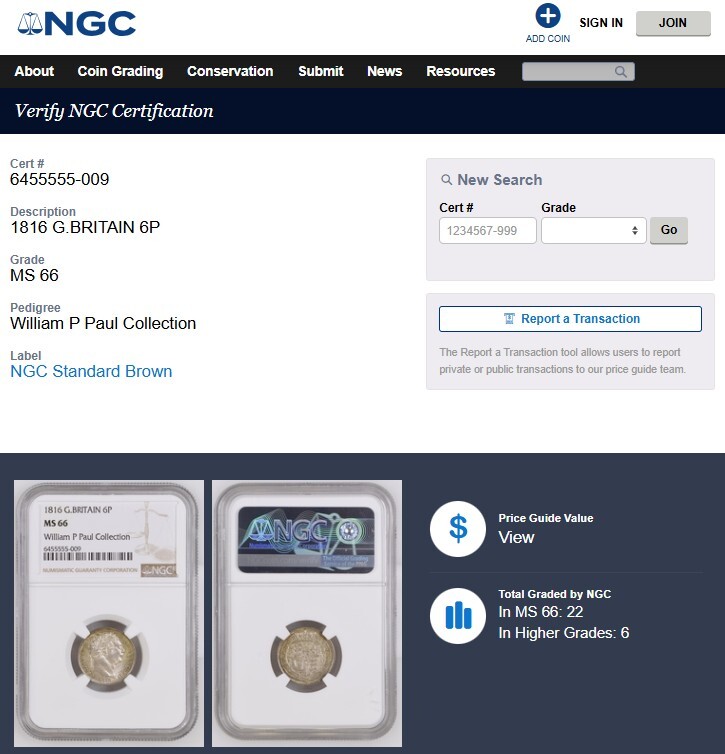725x754 pixels.
Task: Open the Conservation menu item
Action: pos(230,71)
